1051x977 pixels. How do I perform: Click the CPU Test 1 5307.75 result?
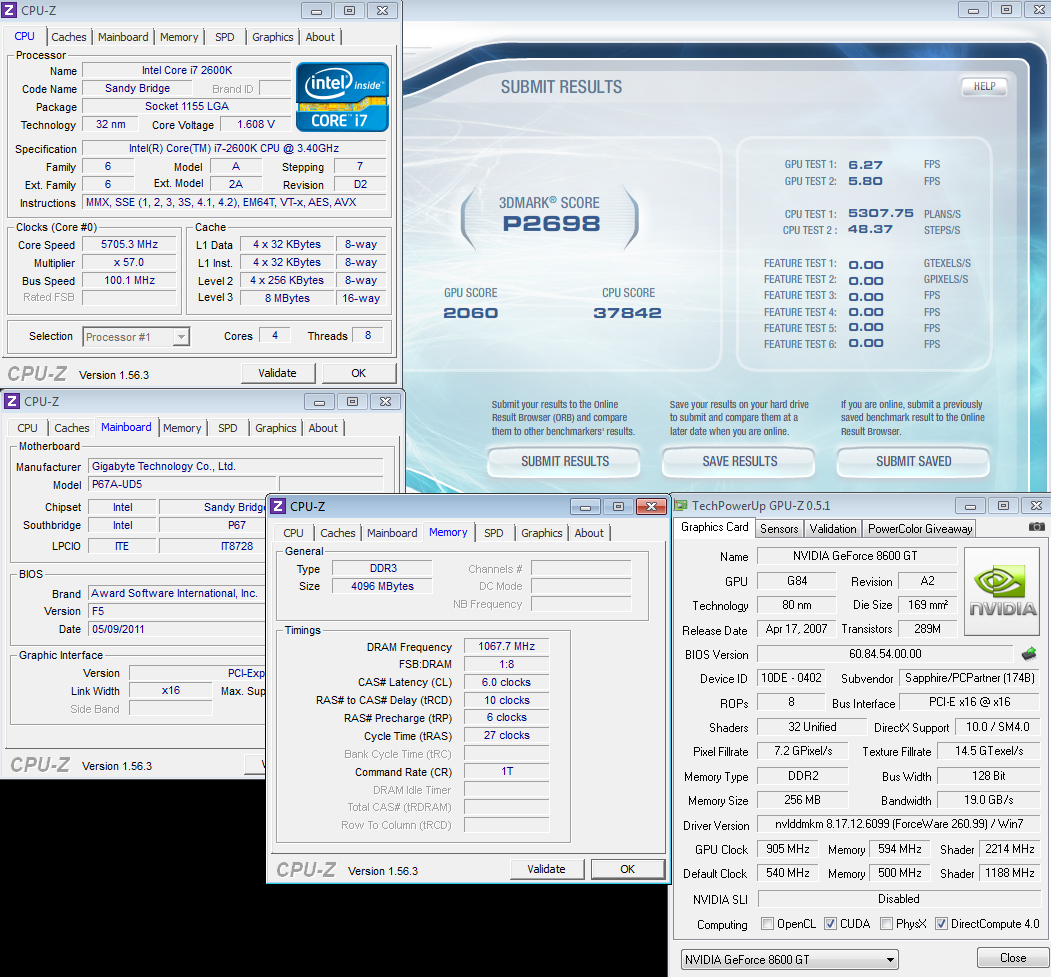pos(881,213)
